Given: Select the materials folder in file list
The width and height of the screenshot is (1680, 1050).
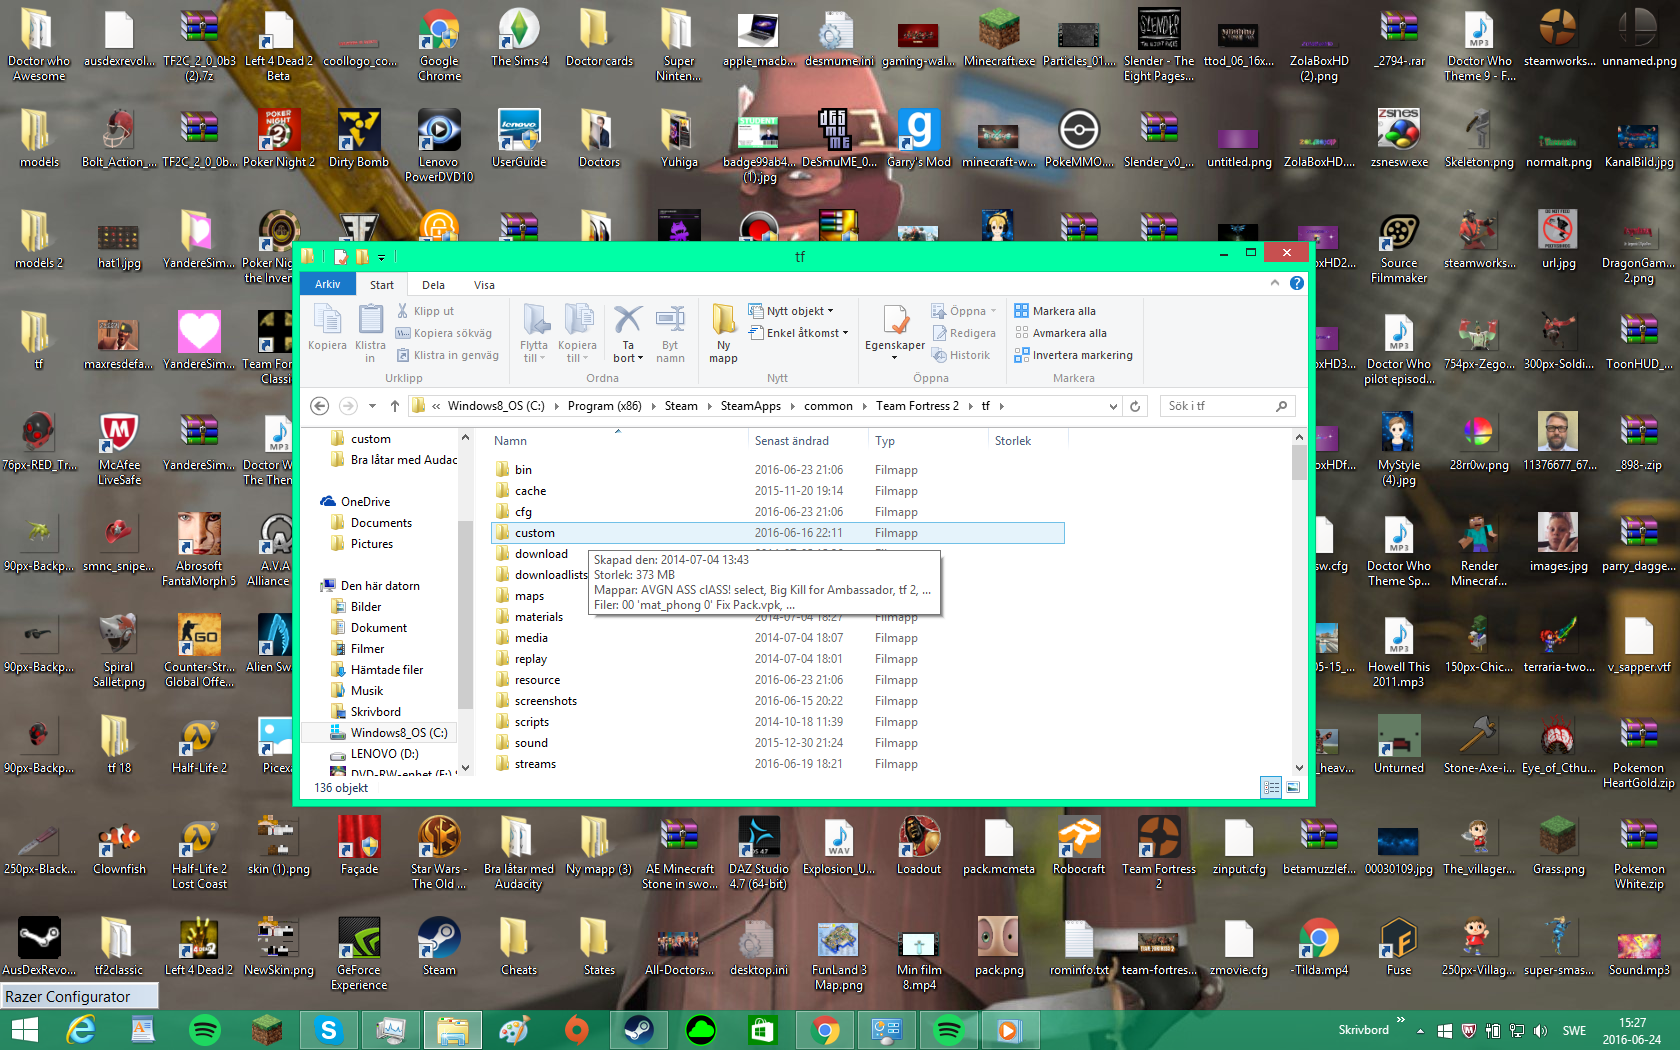Looking at the screenshot, I should pos(539,617).
